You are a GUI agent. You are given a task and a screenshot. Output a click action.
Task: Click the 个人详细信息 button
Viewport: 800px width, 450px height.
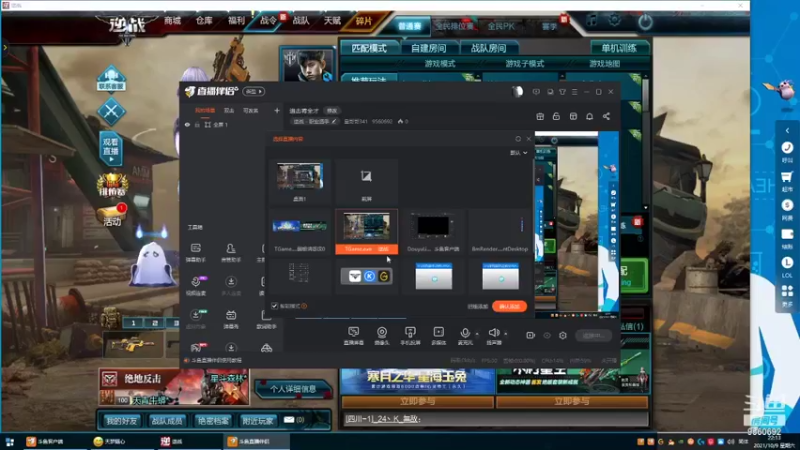click(293, 389)
